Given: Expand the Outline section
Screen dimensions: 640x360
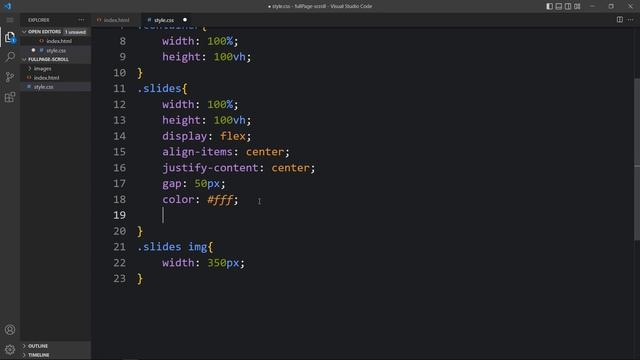Looking at the screenshot, I should [x=38, y=346].
